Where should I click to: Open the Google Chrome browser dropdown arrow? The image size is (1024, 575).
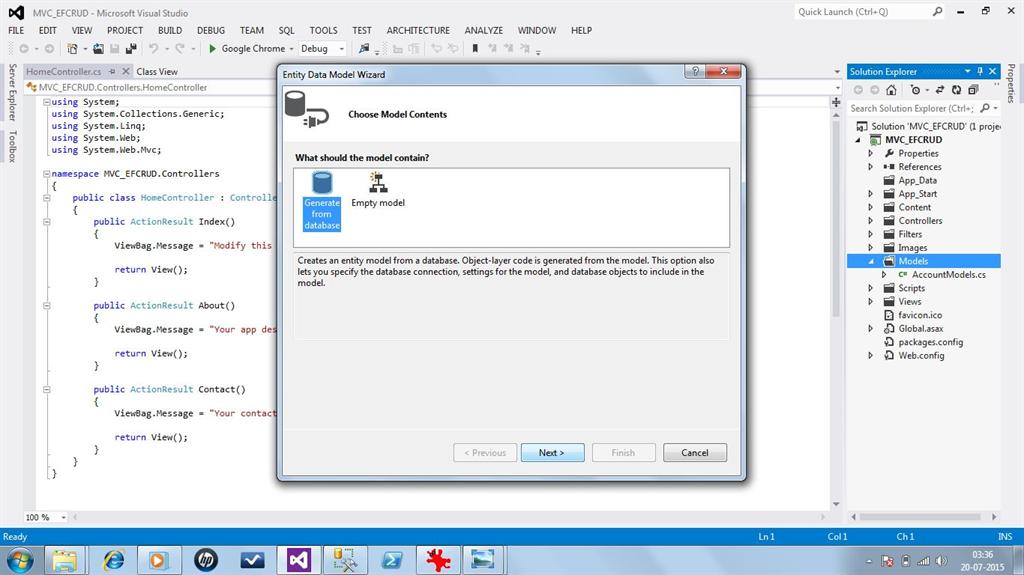(291, 49)
